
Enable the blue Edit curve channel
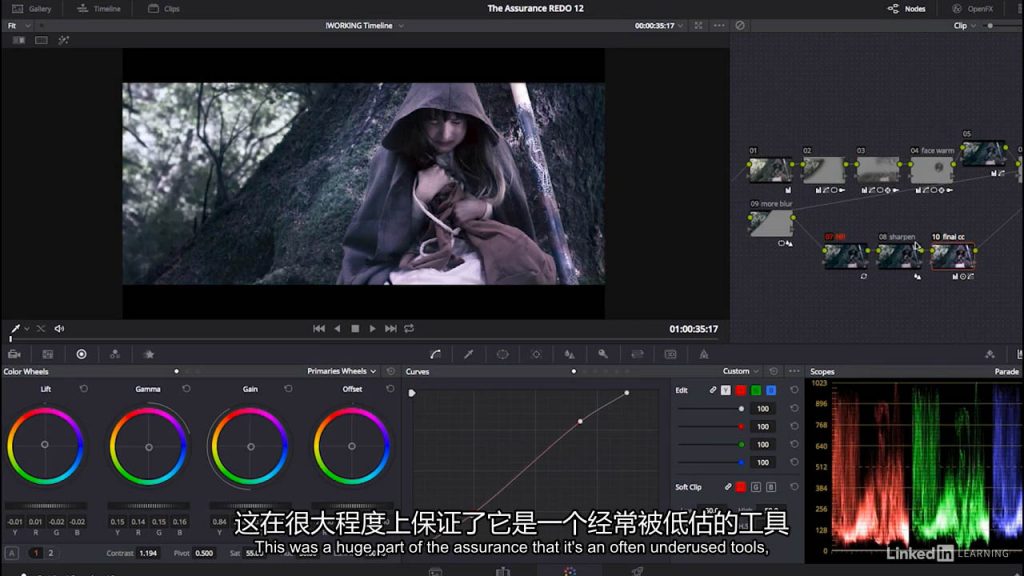click(771, 390)
